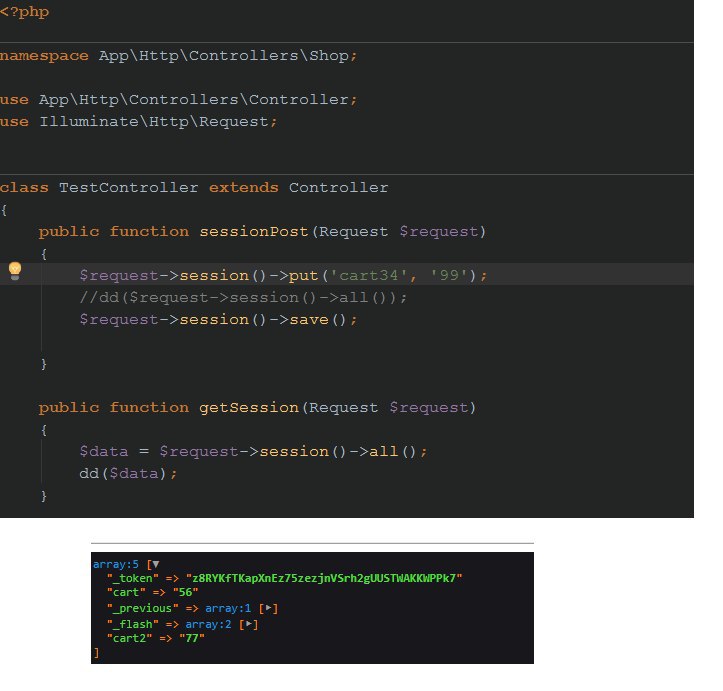Select the "_token" string value
The image size is (723, 691).
point(324,578)
